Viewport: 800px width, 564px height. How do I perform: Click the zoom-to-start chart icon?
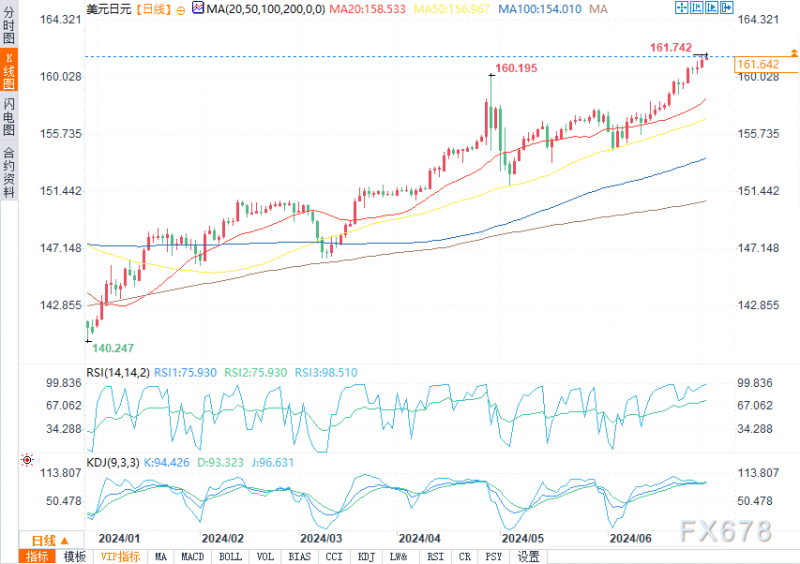click(x=696, y=7)
